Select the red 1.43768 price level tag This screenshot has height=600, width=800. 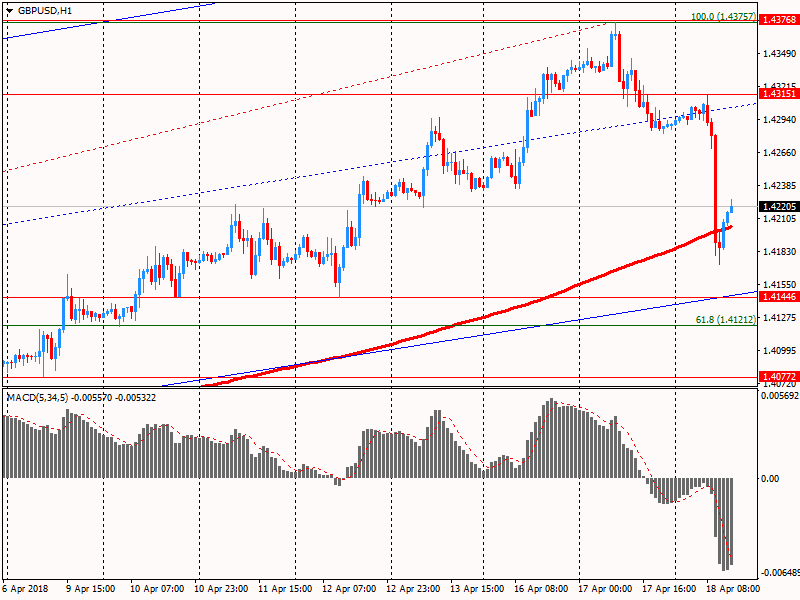[x=779, y=20]
